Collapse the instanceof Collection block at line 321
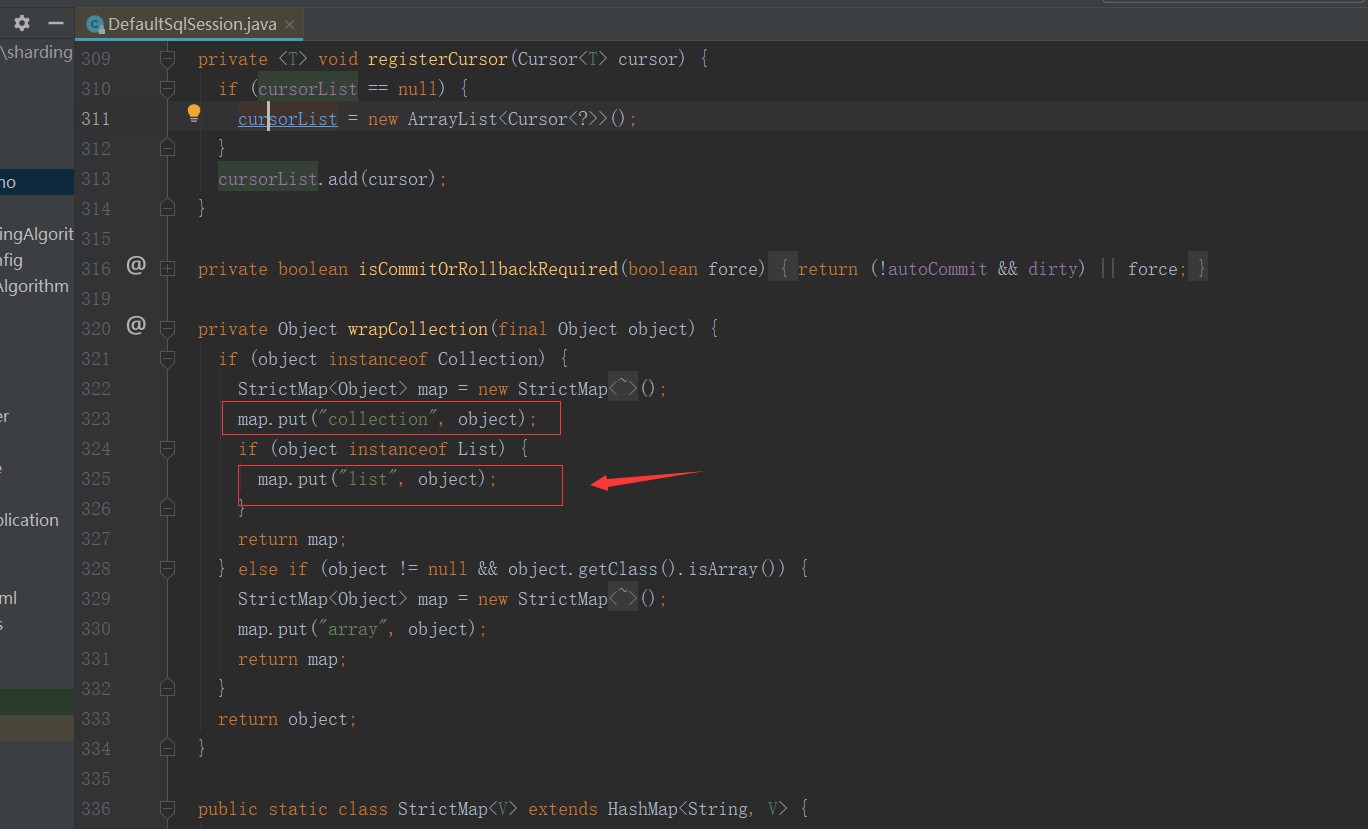The width and height of the screenshot is (1368, 829). coord(167,359)
